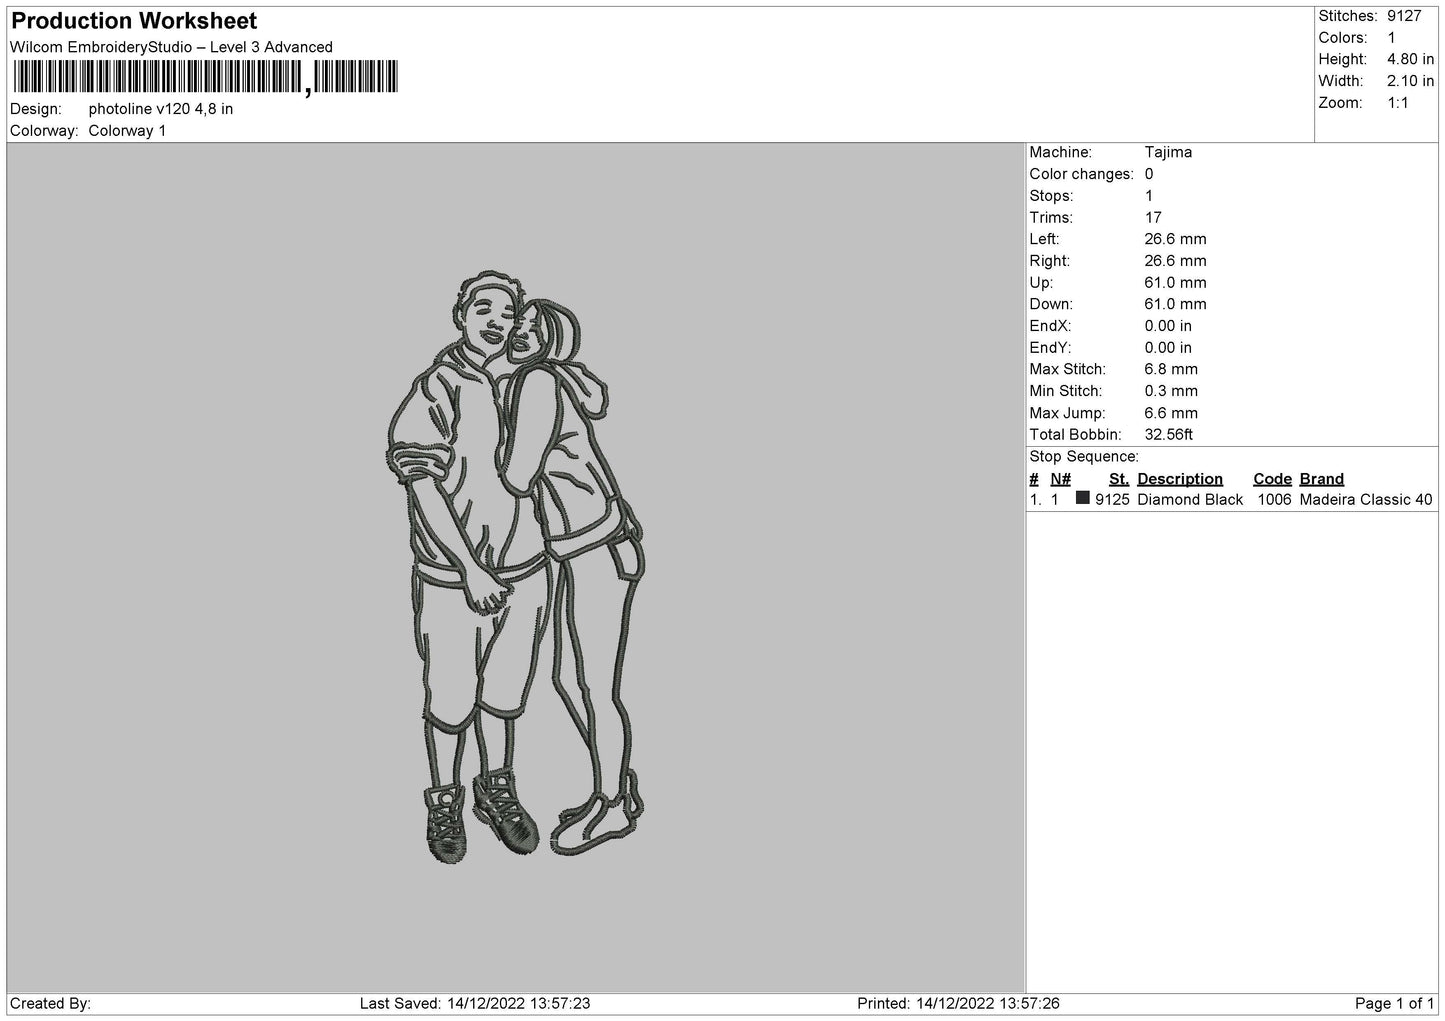
Task: Select the Wilcom EmbroideryStudio Level 3 Advanced text
Action: (x=171, y=47)
